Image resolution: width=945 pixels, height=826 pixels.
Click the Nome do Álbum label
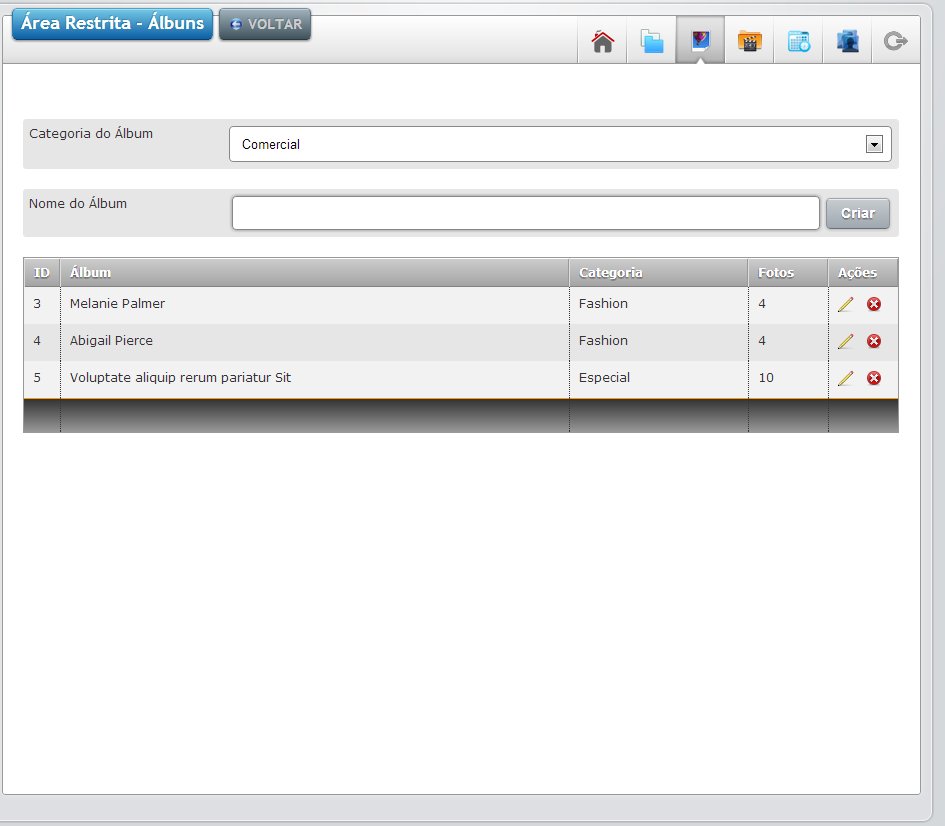[78, 203]
